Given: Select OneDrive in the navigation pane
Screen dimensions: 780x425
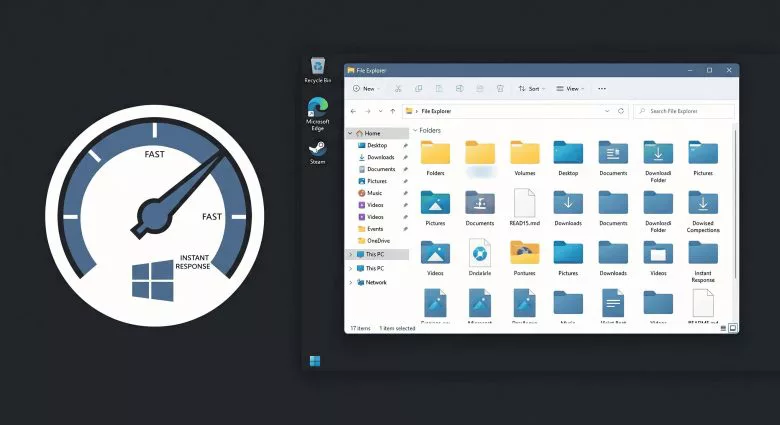Looking at the screenshot, I should [x=378, y=240].
